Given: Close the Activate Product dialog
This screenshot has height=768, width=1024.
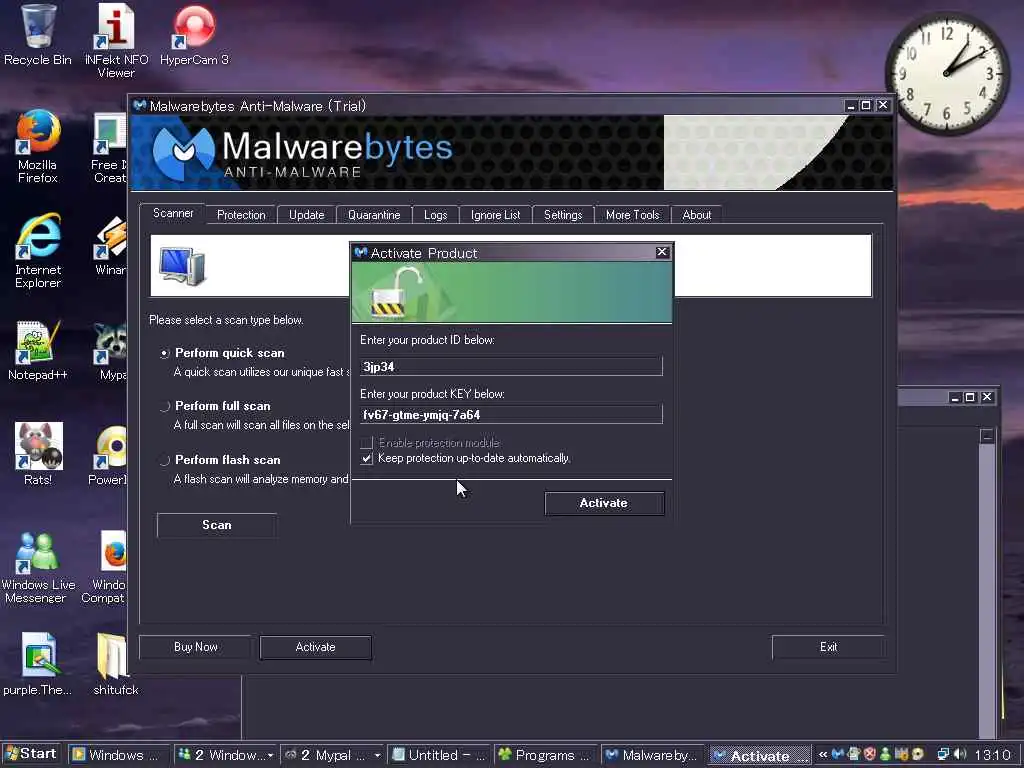Looking at the screenshot, I should click(662, 252).
